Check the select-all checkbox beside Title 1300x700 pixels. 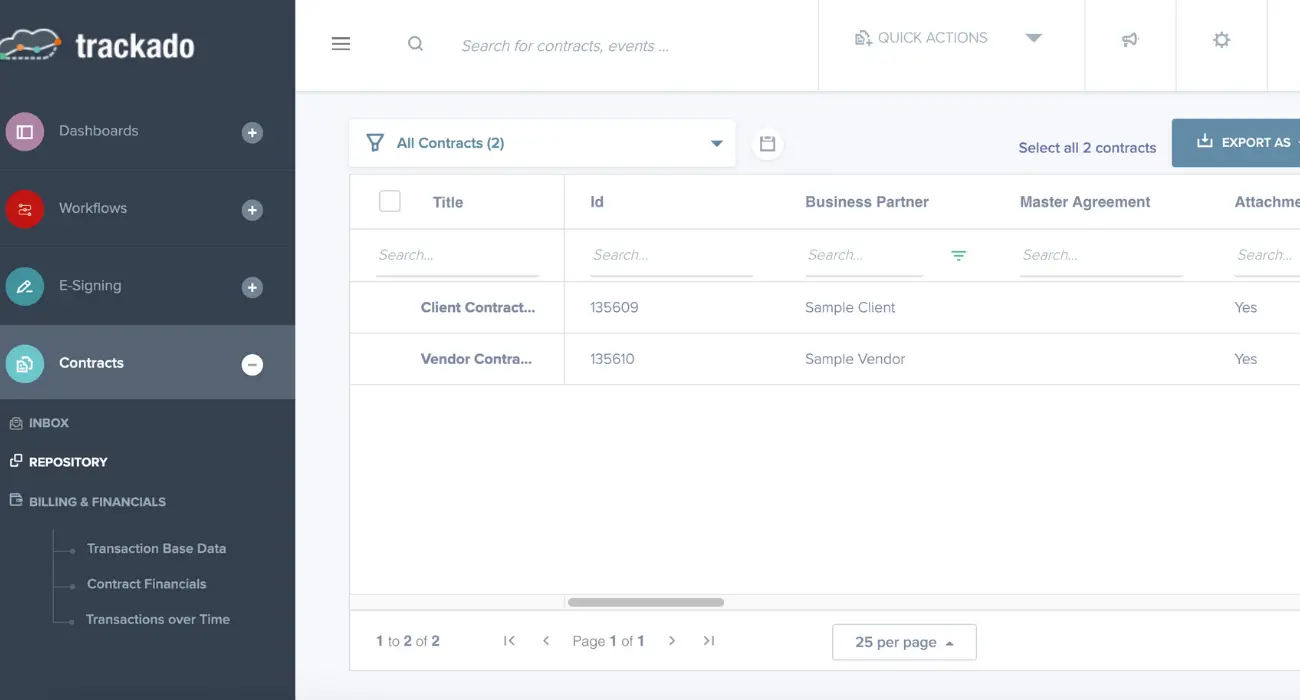click(390, 201)
